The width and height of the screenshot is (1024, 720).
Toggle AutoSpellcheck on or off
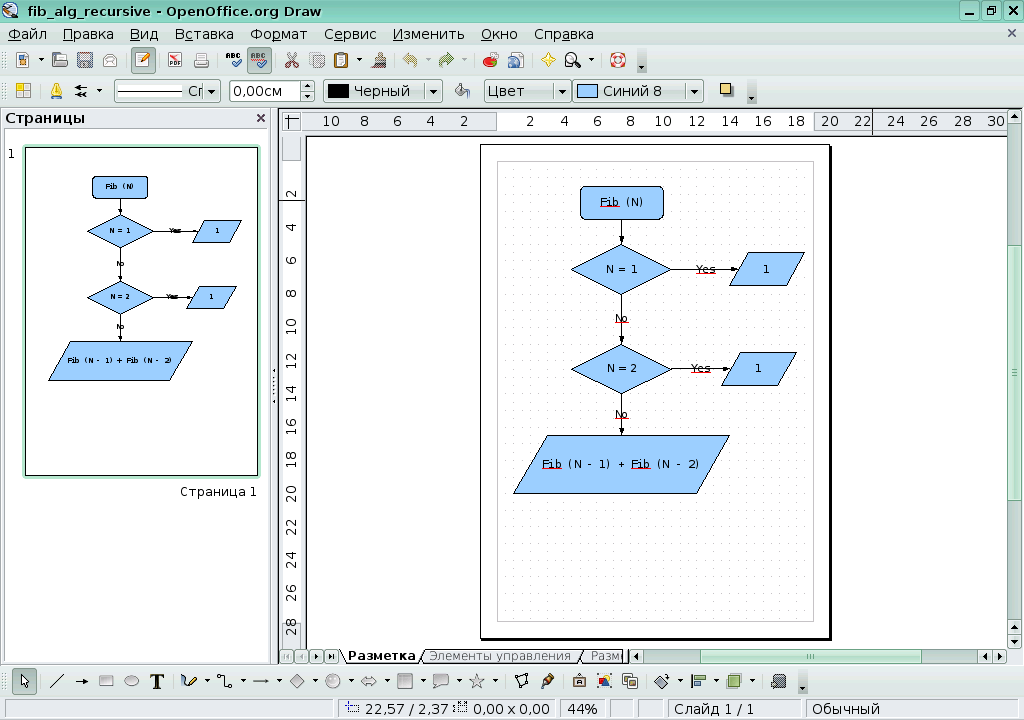click(258, 60)
